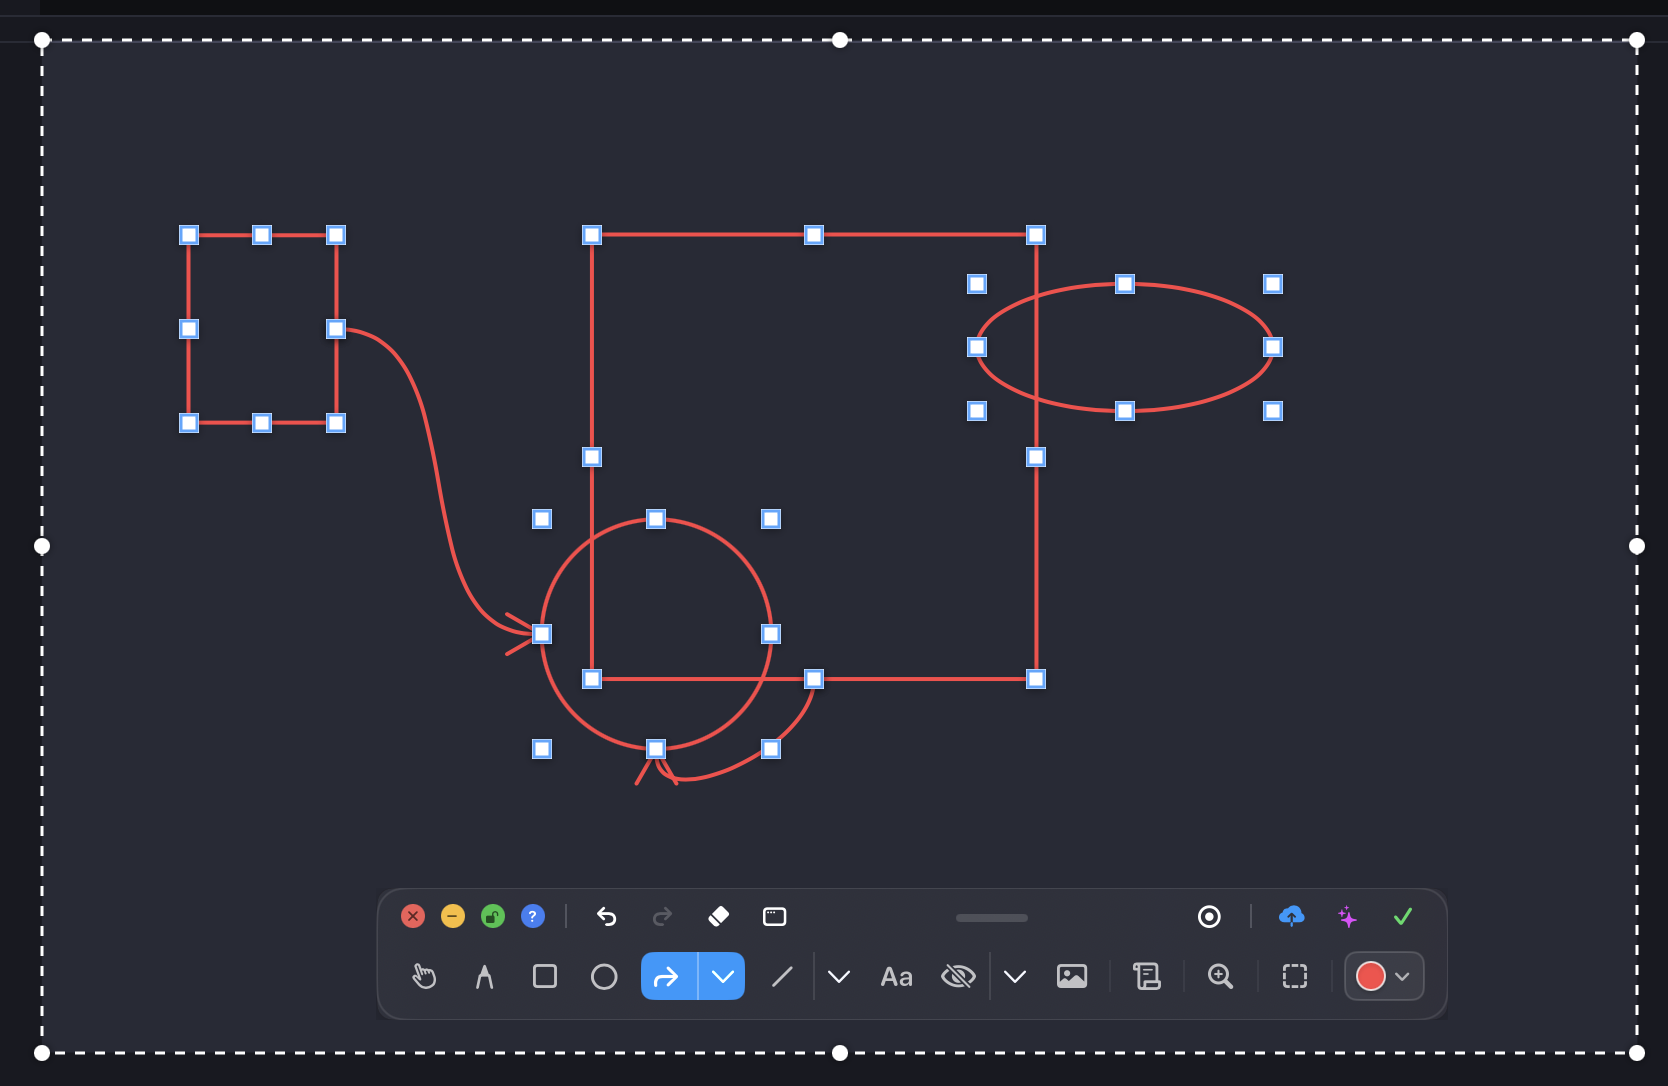
Task: Click the circle's top-middle handle
Action: point(656,519)
